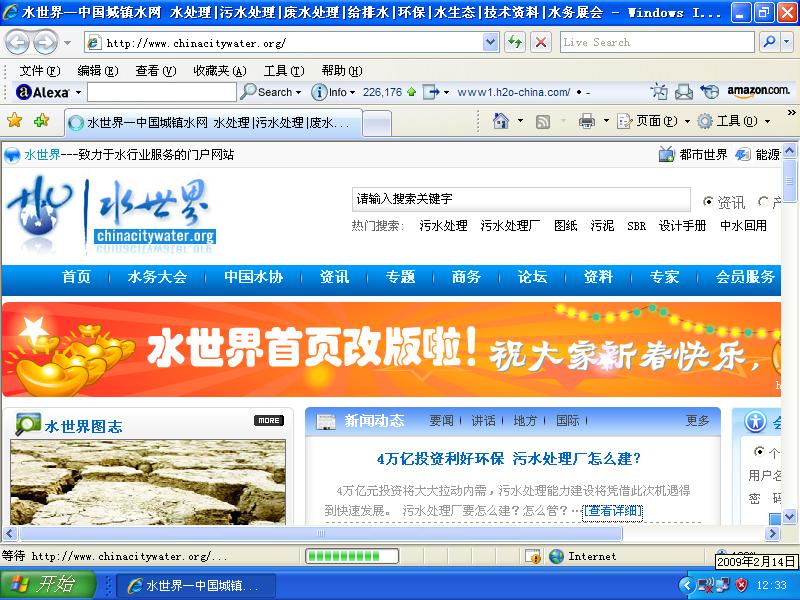This screenshot has width=800, height=600.
Task: Open the address bar history dropdown
Action: [490, 42]
